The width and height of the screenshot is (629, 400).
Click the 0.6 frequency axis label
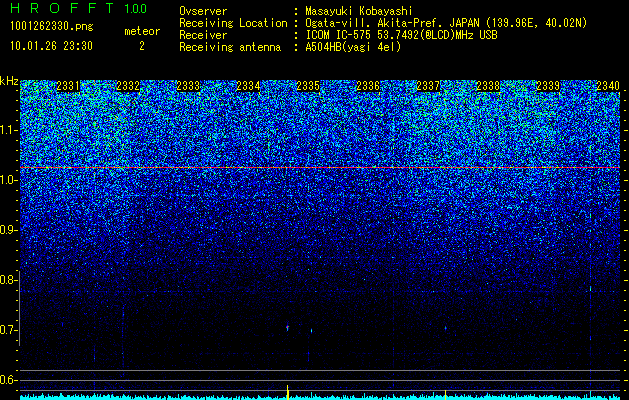pyautogui.click(x=8, y=380)
